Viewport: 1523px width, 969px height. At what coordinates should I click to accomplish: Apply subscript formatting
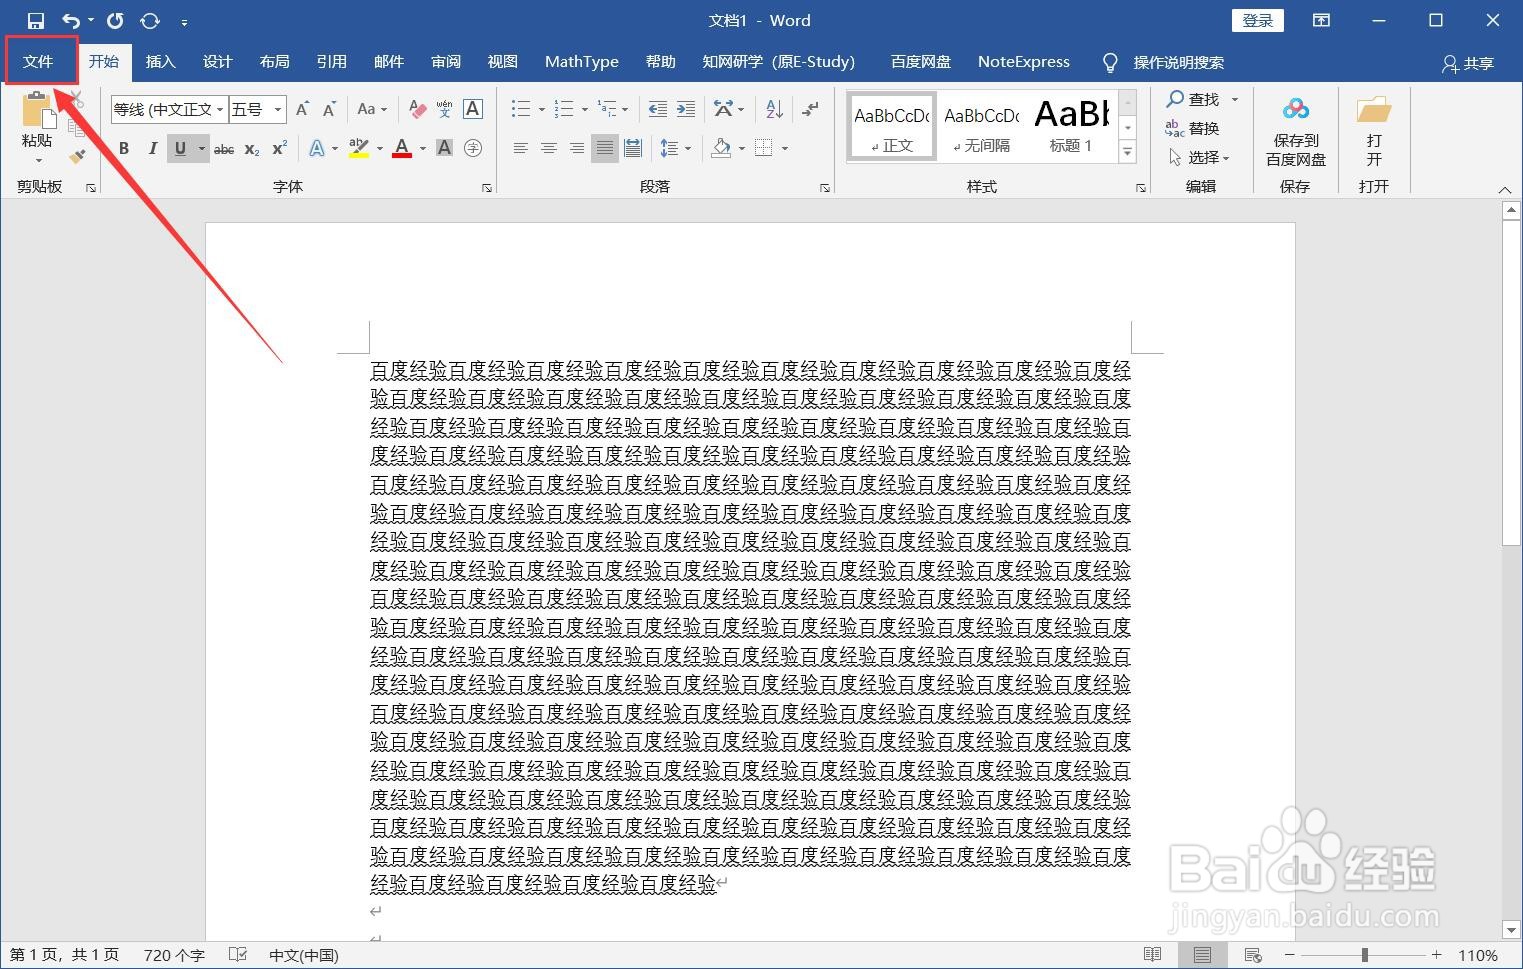(x=250, y=148)
